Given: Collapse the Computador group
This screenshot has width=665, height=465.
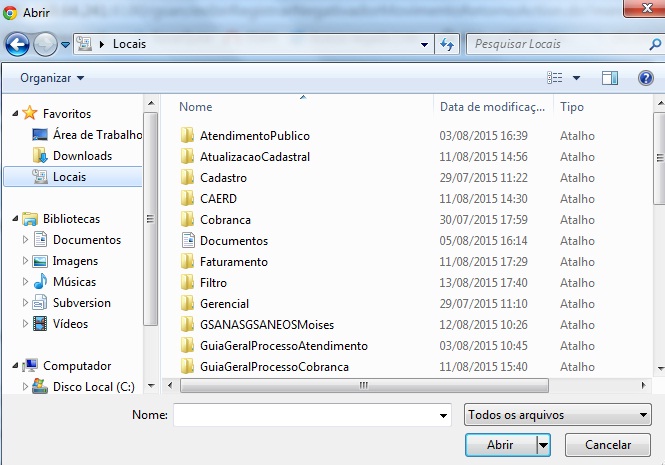Looking at the screenshot, I should pyautogui.click(x=15, y=365).
